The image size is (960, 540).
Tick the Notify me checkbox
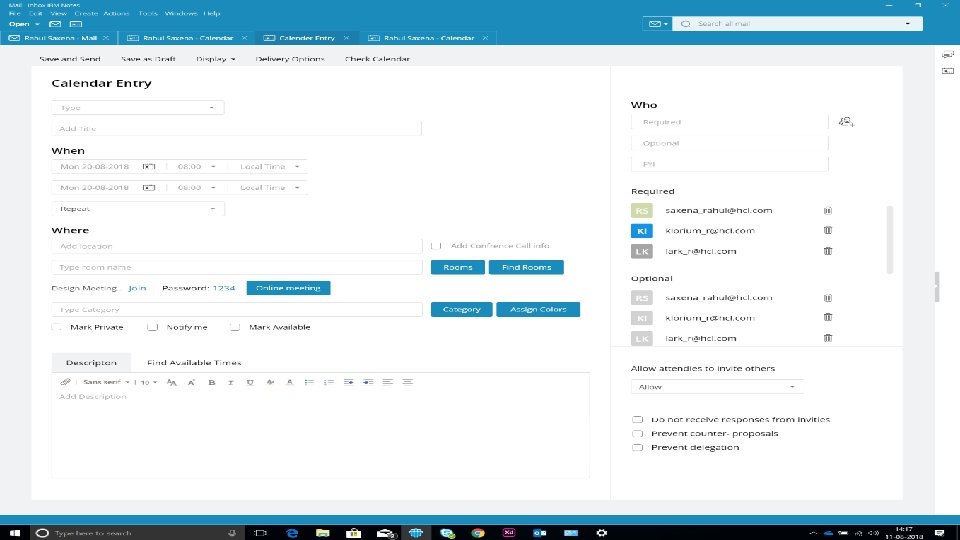152,327
